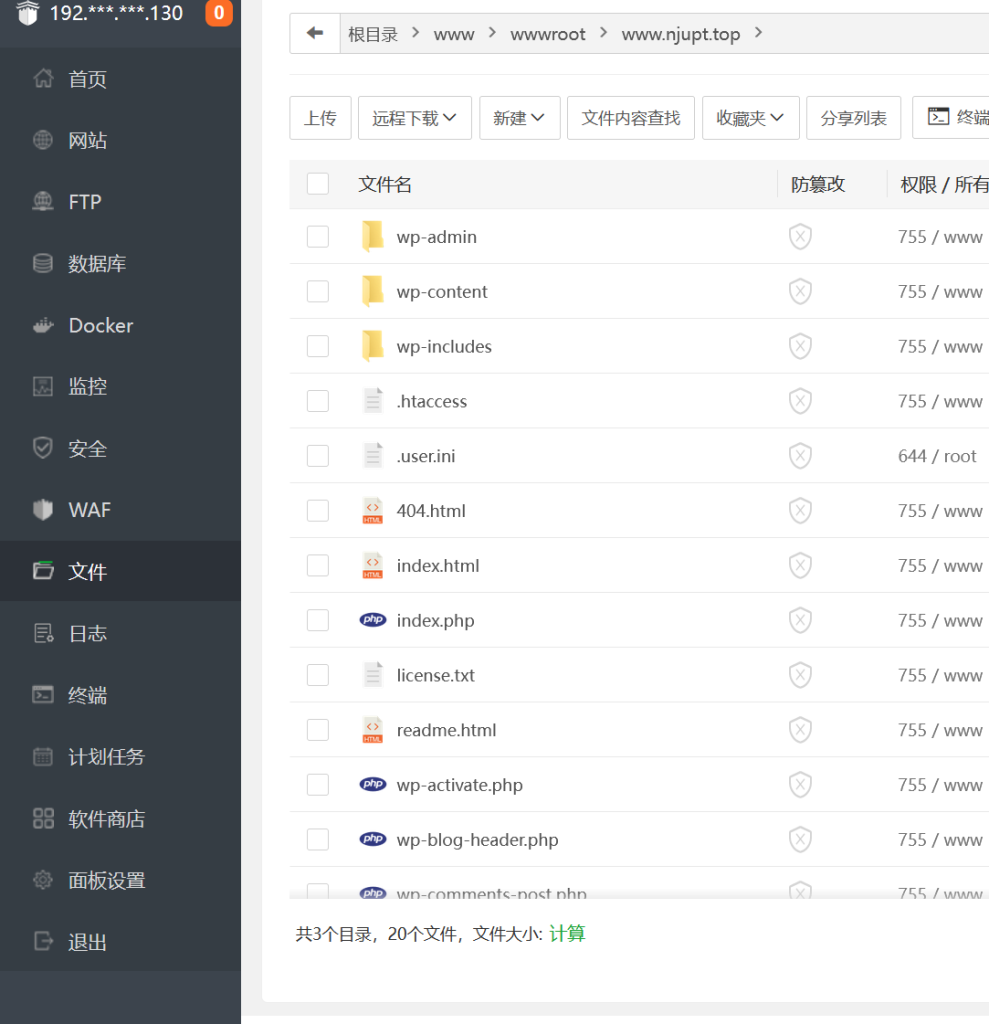Check the box for wp-content folder

318,292
